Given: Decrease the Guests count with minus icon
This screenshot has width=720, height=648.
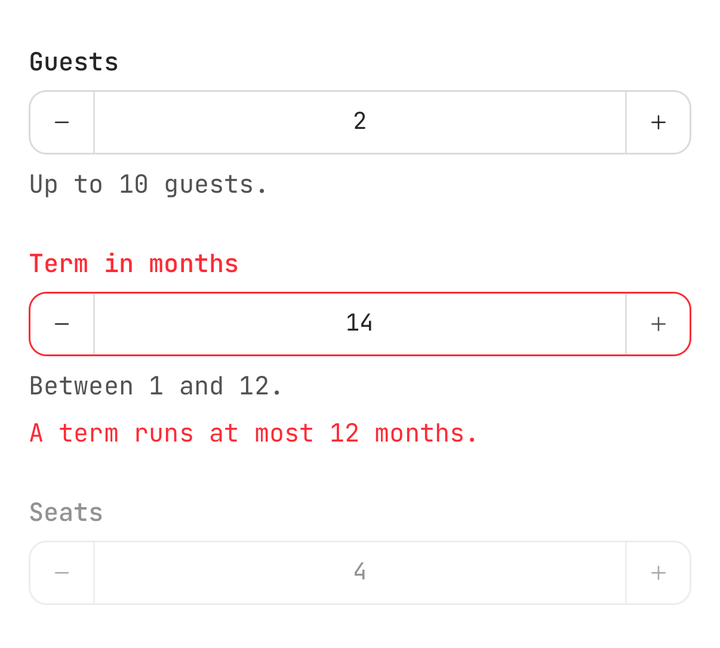Looking at the screenshot, I should tap(62, 122).
